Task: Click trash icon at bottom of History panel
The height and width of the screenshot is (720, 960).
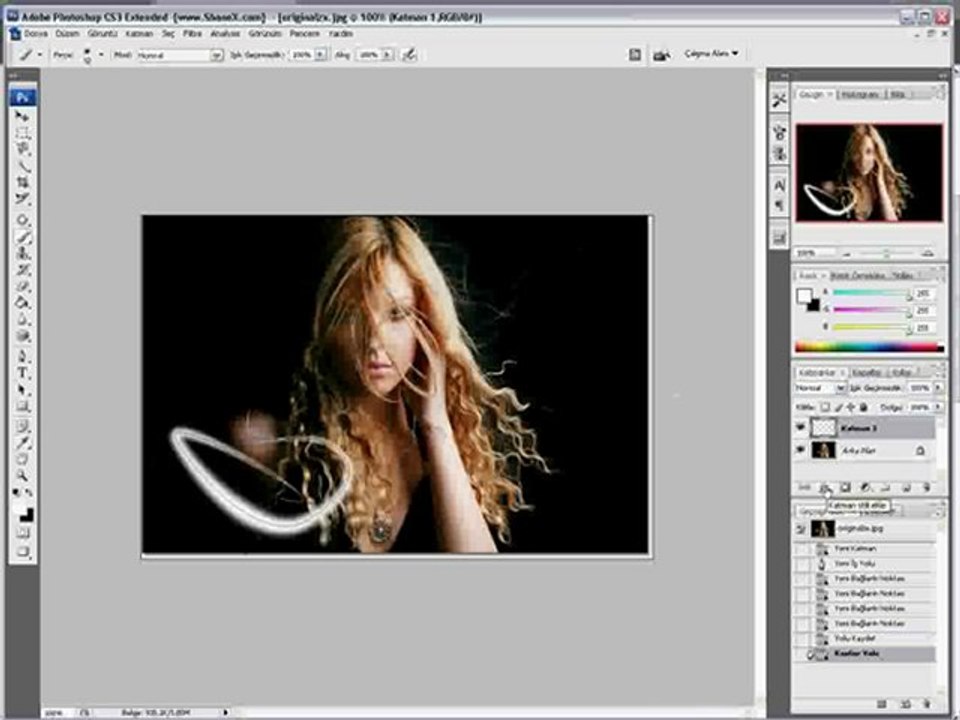Action: (926, 705)
